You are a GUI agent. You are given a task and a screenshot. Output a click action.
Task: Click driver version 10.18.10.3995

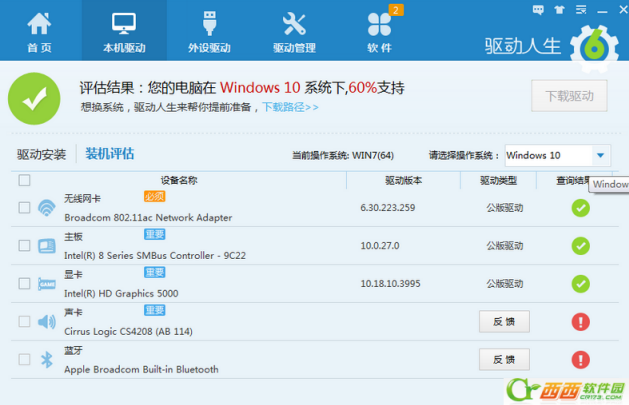click(390, 284)
